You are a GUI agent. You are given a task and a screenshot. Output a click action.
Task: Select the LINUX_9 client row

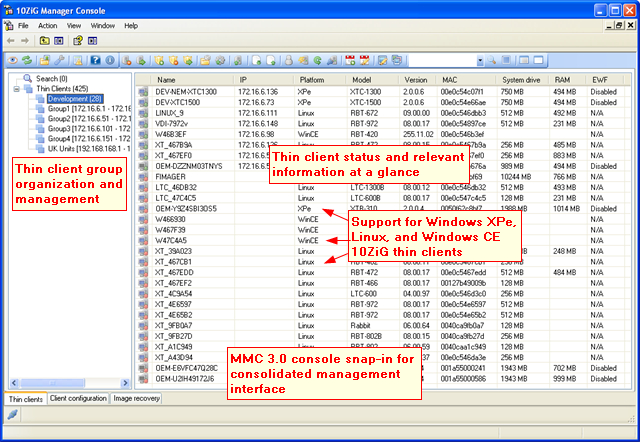click(382, 113)
